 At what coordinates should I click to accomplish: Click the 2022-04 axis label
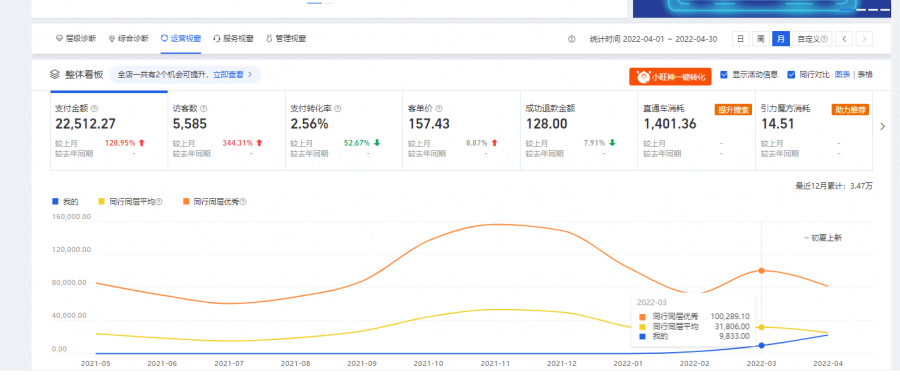point(829,363)
